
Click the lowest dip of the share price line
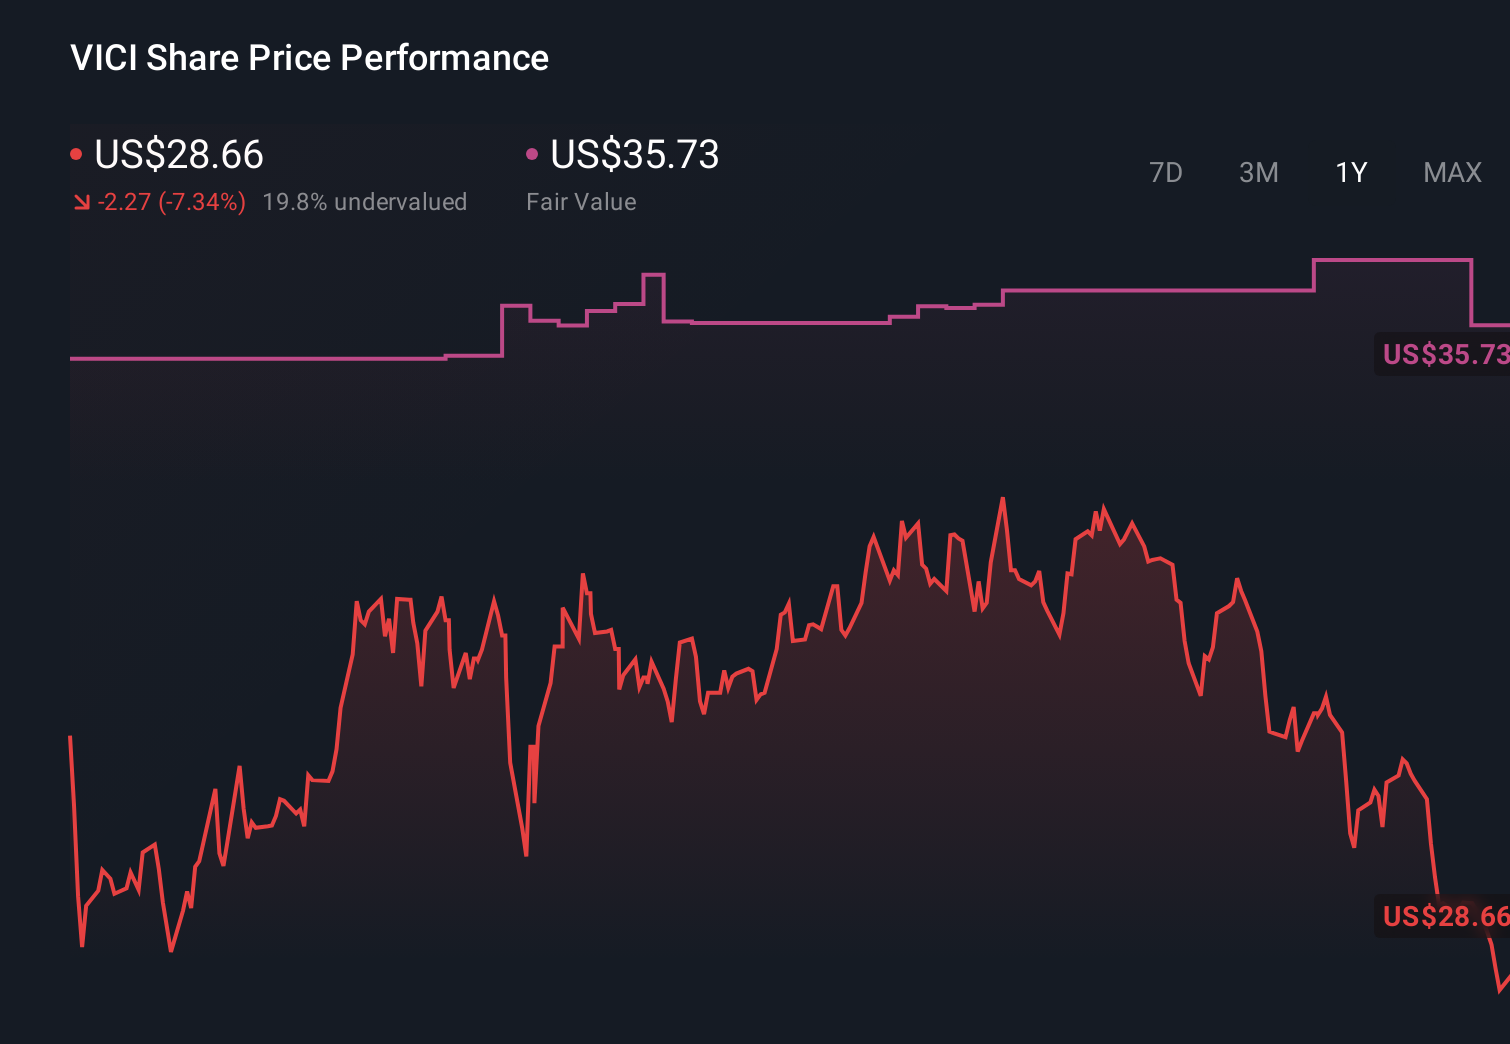point(172,952)
